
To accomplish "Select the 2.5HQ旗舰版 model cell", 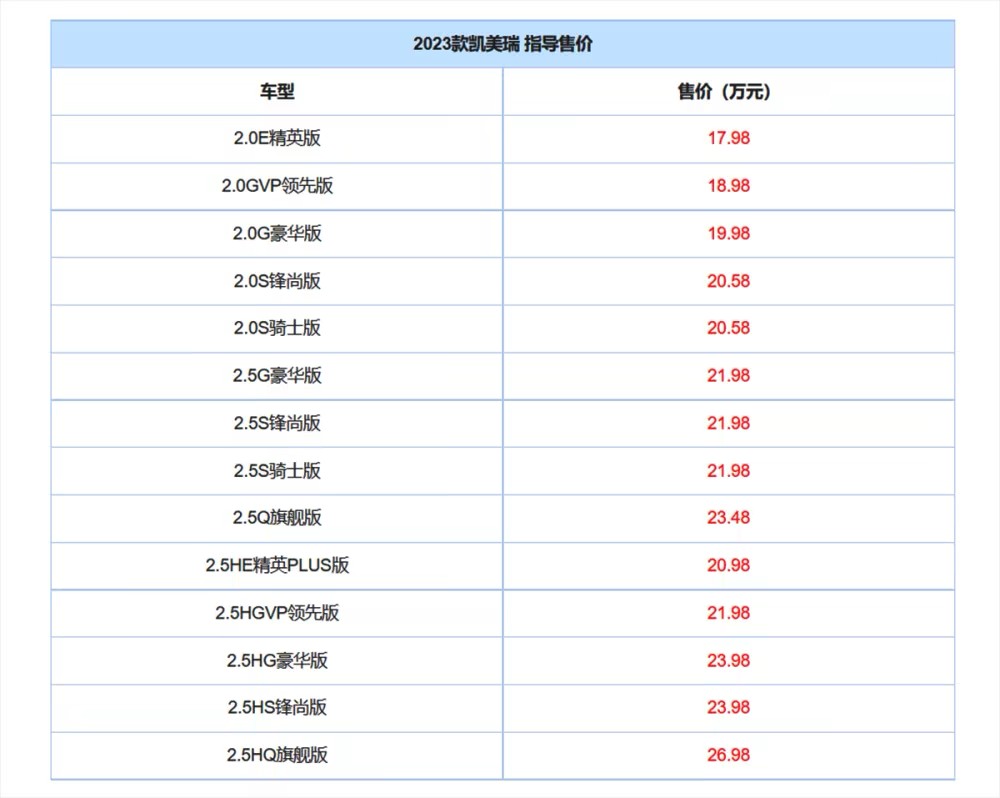I will 277,755.
